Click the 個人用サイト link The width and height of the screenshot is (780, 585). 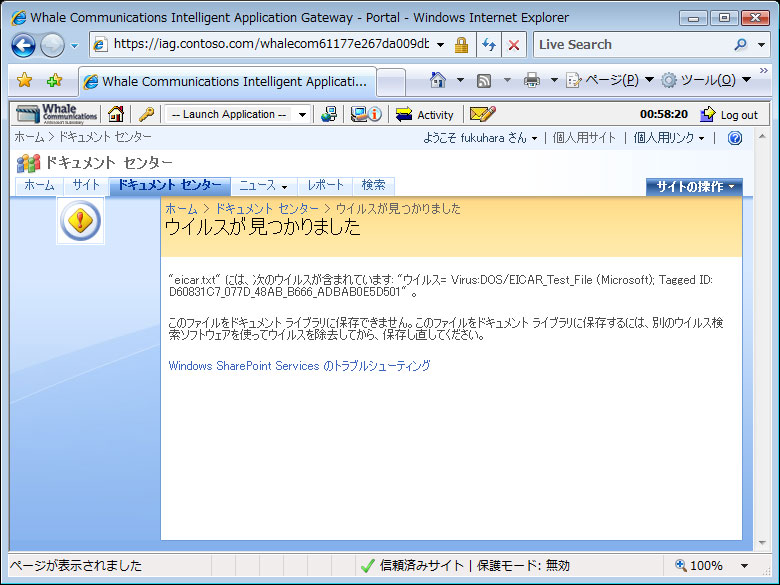pyautogui.click(x=584, y=138)
